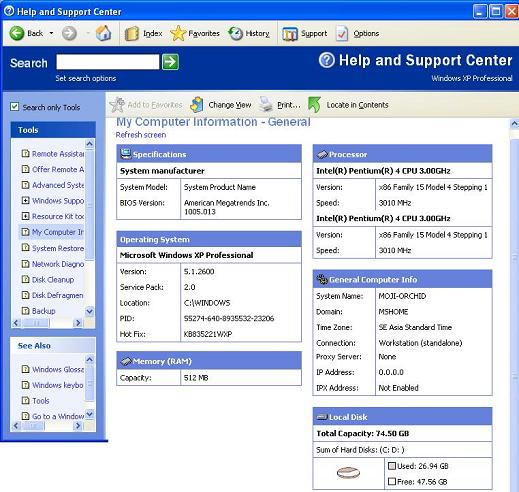Open Windows Glossary under See Also
This screenshot has width=519, height=492.
click(58, 369)
